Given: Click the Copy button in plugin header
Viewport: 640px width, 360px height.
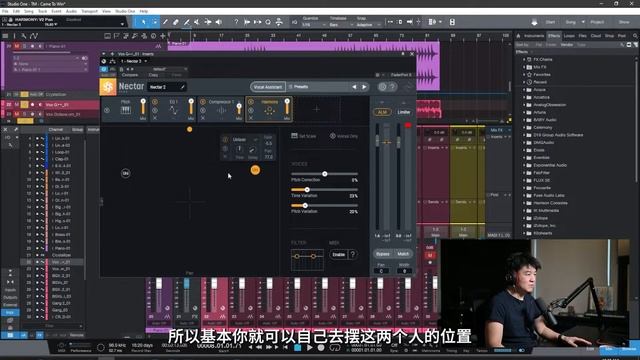Looking at the screenshot, I should coord(153,75).
